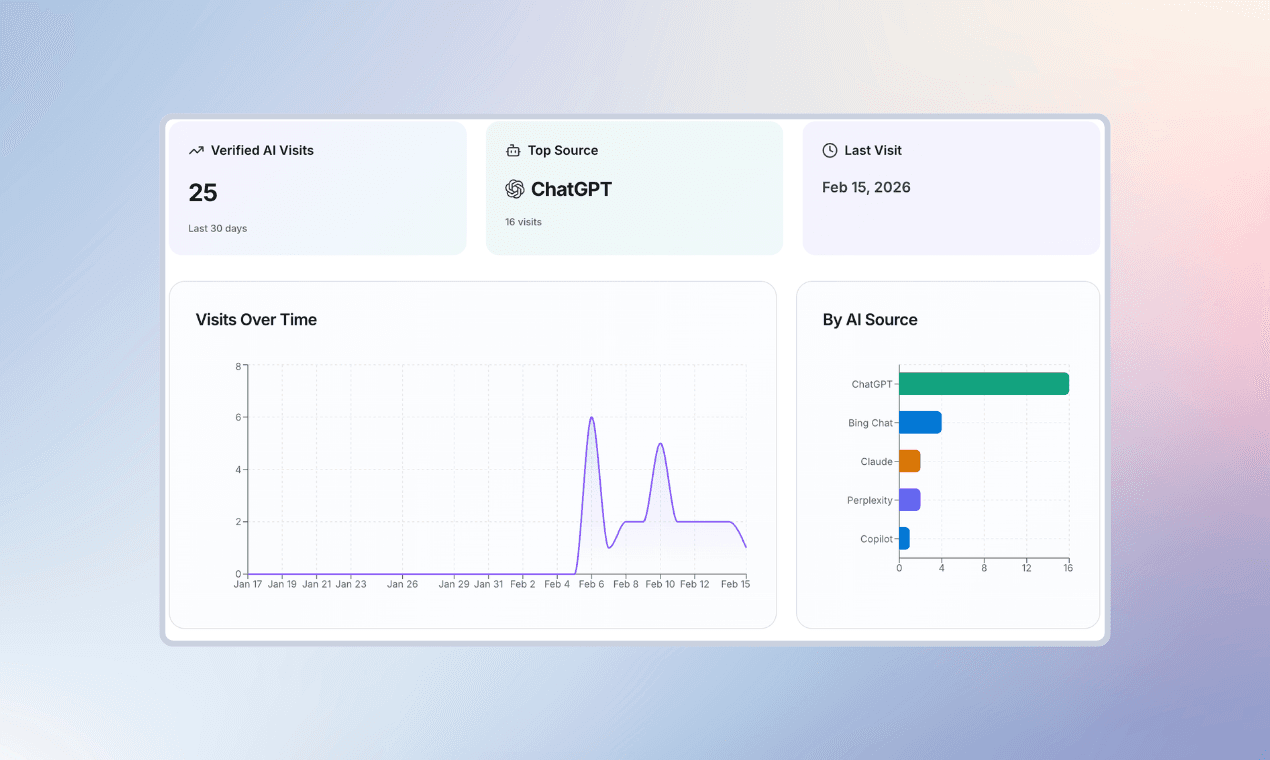1270x760 pixels.
Task: Click the OpenAI logo next to ChatGPT
Action: [x=515, y=189]
